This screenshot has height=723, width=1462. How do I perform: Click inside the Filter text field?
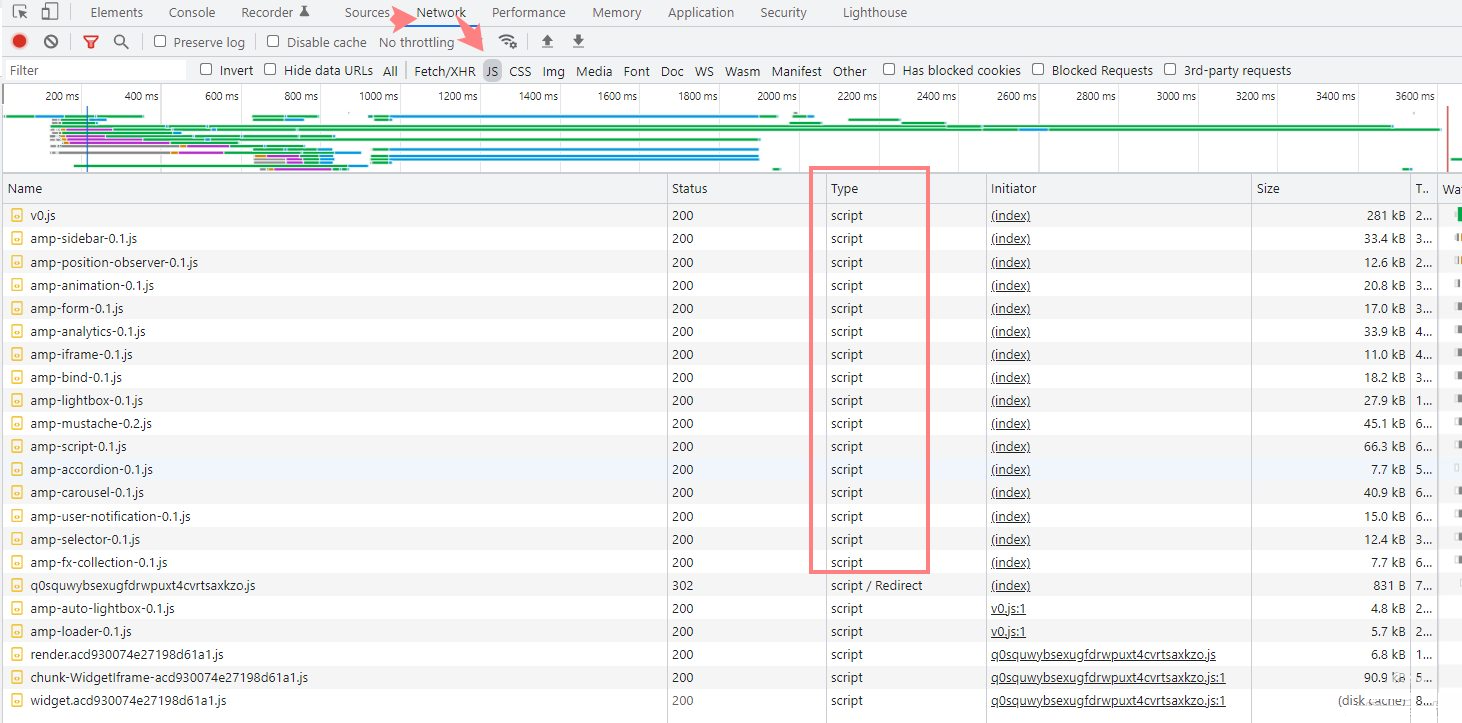pos(95,71)
